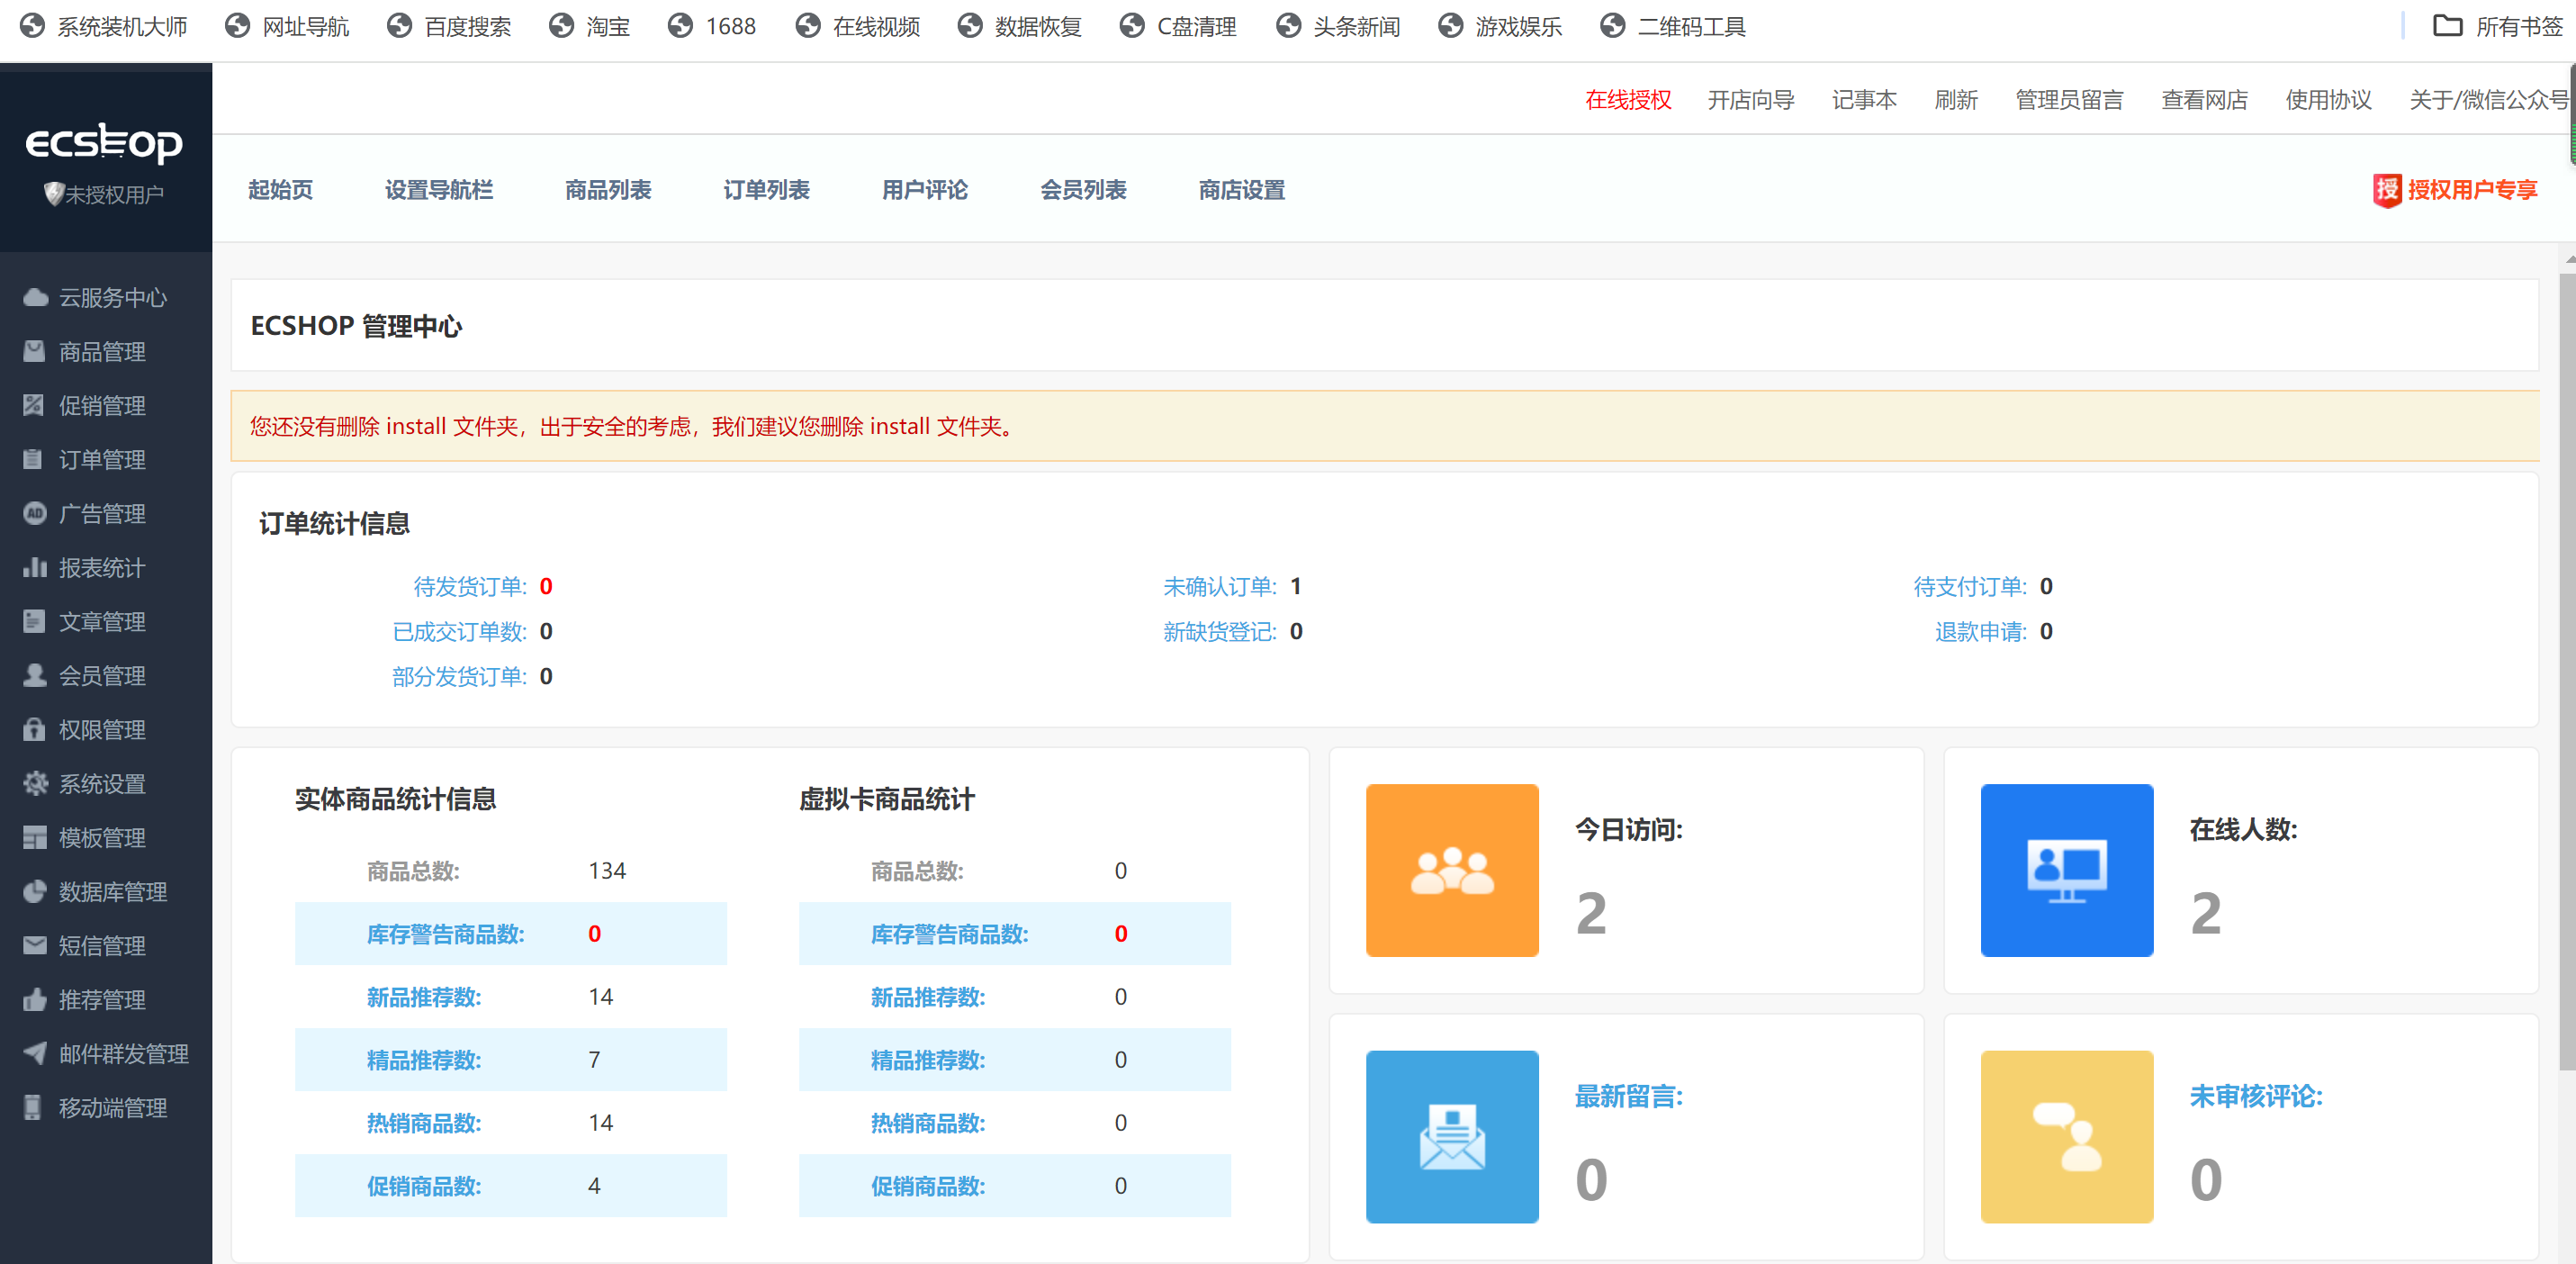This screenshot has width=2576, height=1264.
Task: Click the 促销管理 sidebar icon
Action: (35, 405)
